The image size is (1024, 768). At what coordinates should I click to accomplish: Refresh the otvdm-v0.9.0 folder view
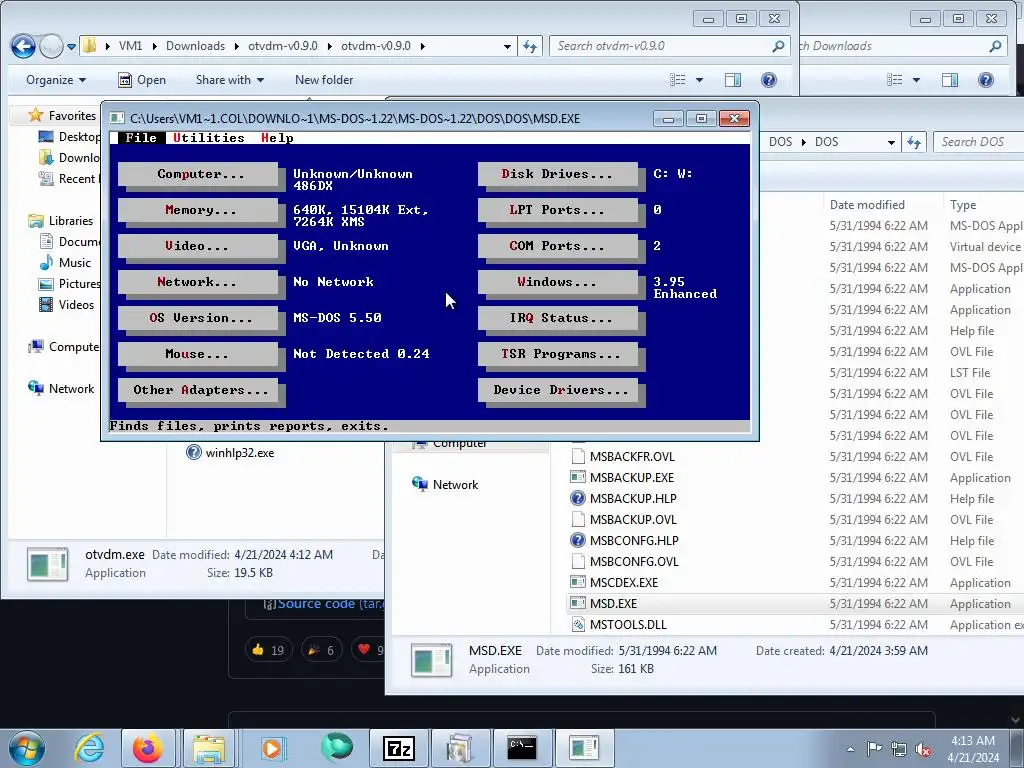coord(530,46)
